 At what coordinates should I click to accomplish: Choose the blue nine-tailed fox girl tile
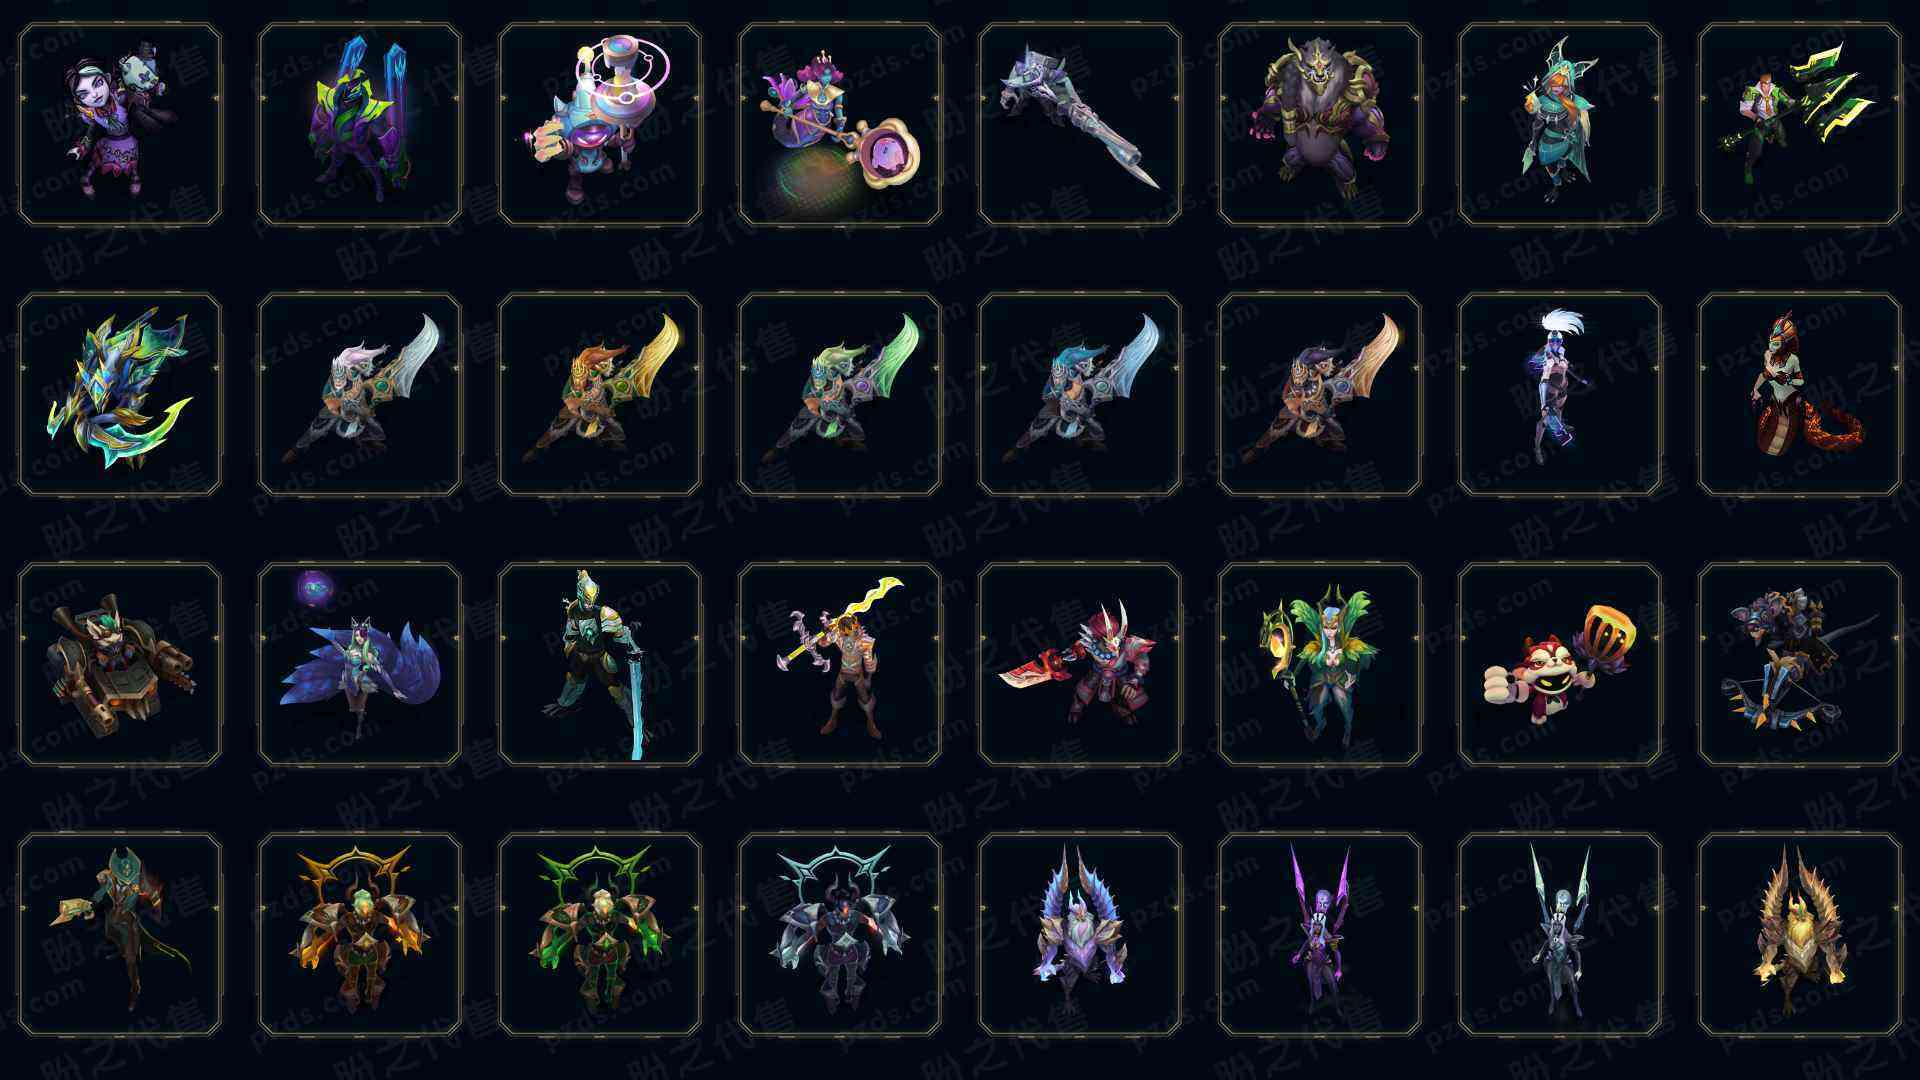click(x=360, y=664)
